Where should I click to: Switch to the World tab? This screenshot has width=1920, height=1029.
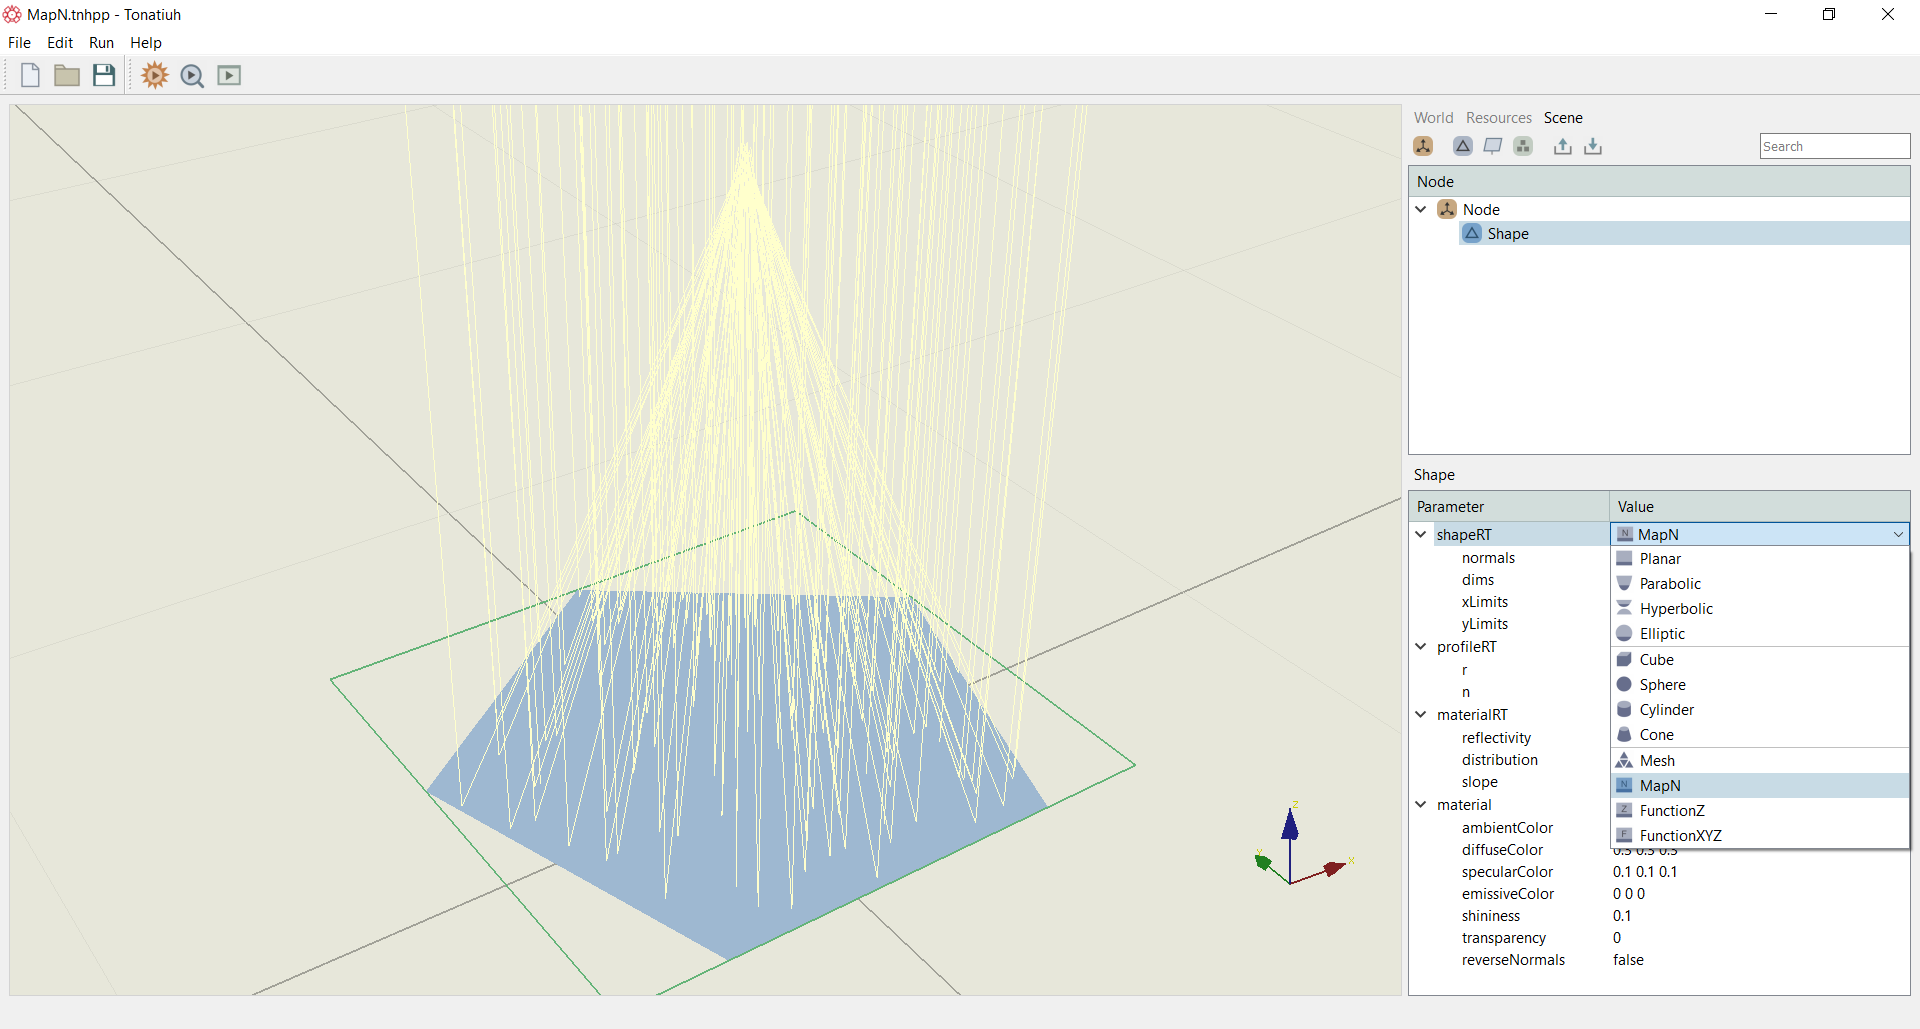click(1433, 118)
